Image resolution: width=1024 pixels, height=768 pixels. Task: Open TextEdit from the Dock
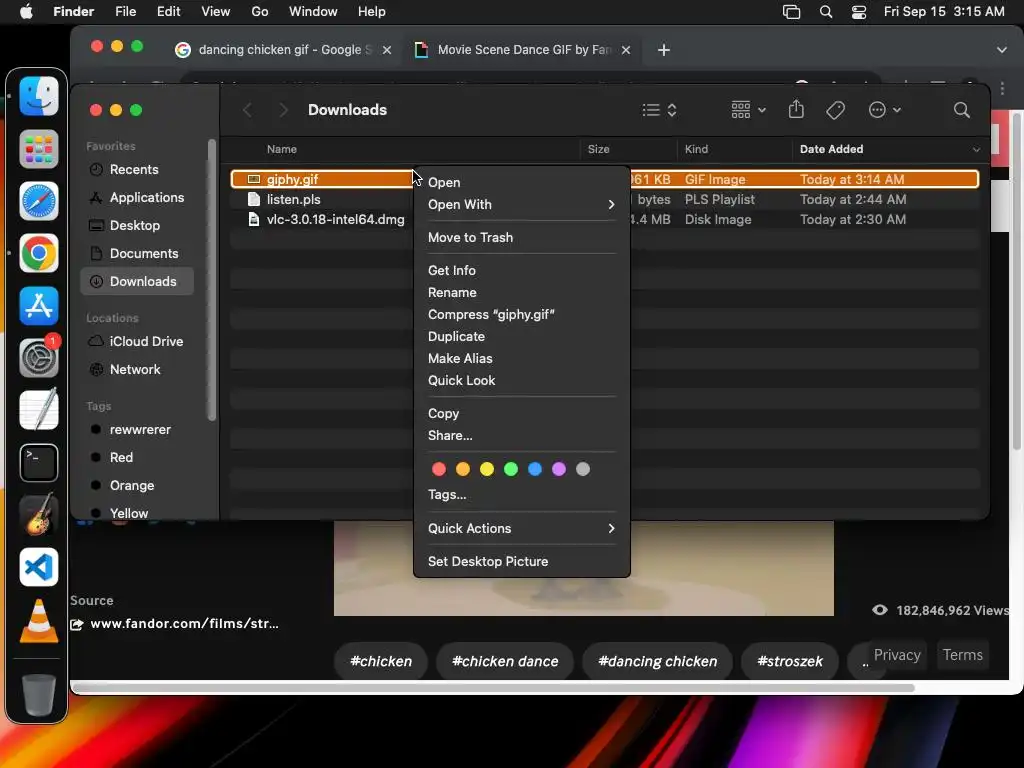39,410
